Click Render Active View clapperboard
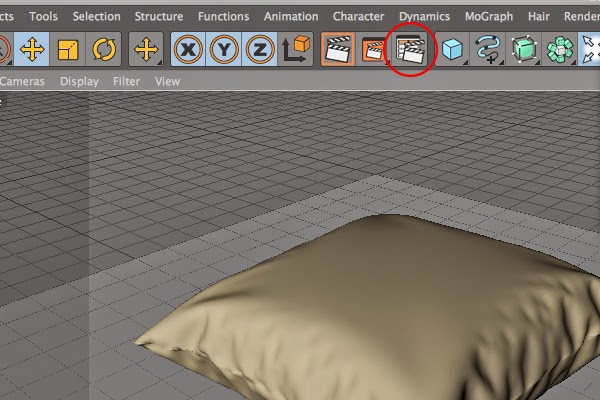Screen dimensions: 600x400 pos(338,49)
